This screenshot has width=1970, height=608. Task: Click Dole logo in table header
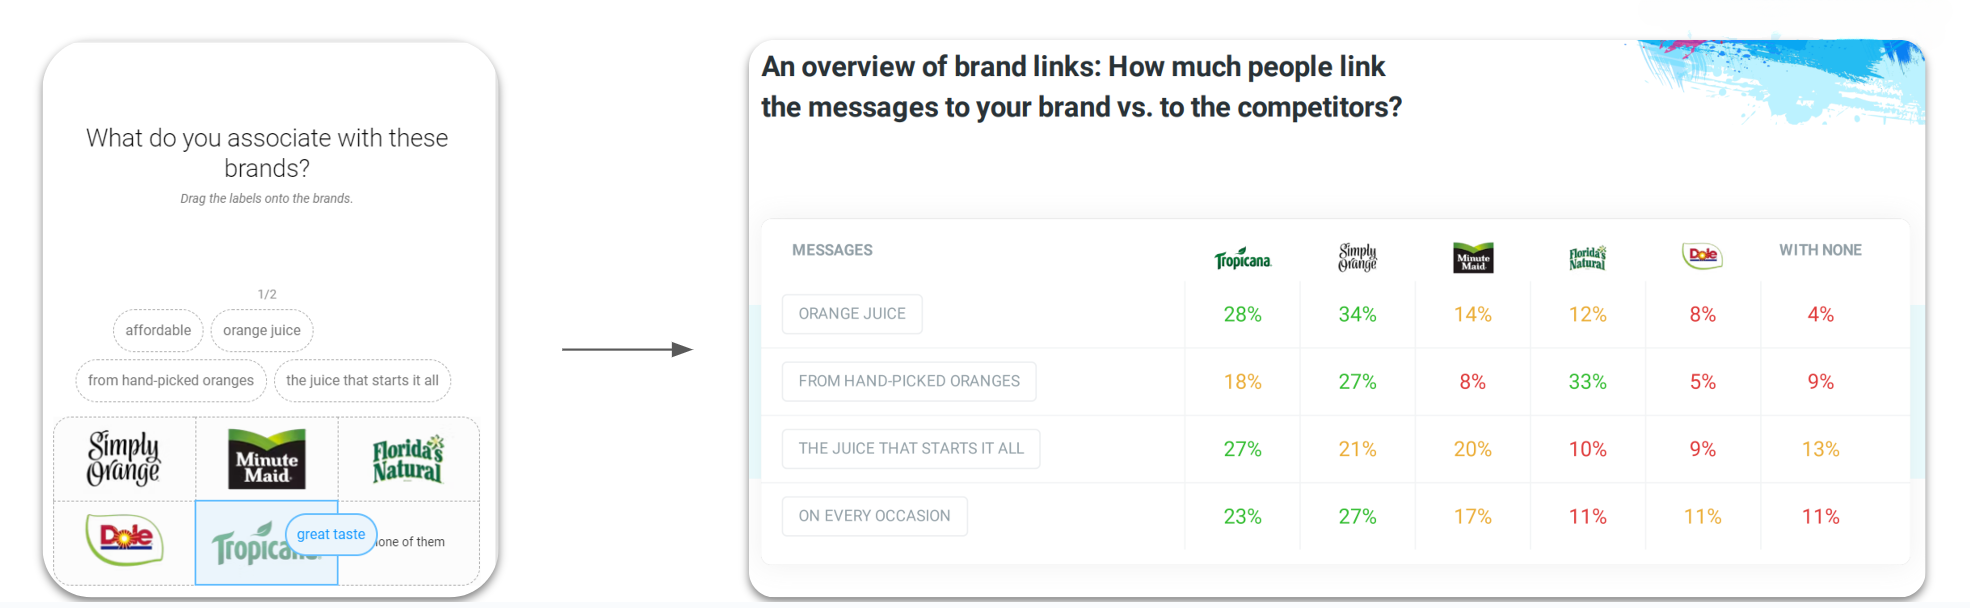coord(1702,256)
